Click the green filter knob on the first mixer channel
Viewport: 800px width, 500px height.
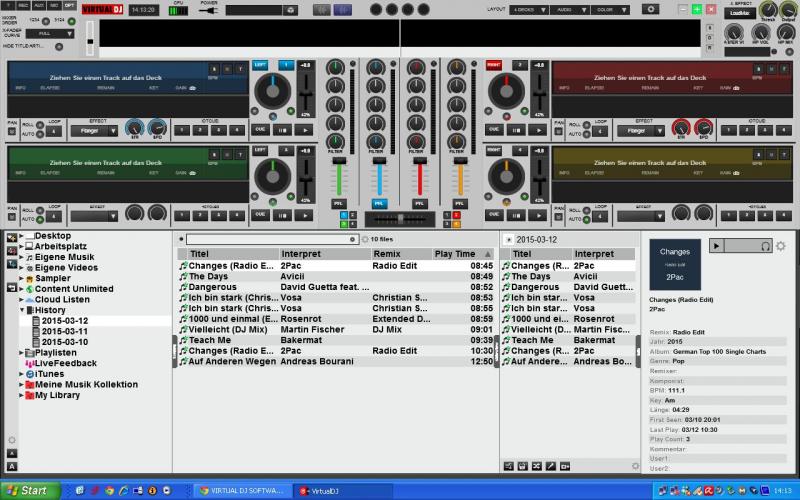point(335,141)
